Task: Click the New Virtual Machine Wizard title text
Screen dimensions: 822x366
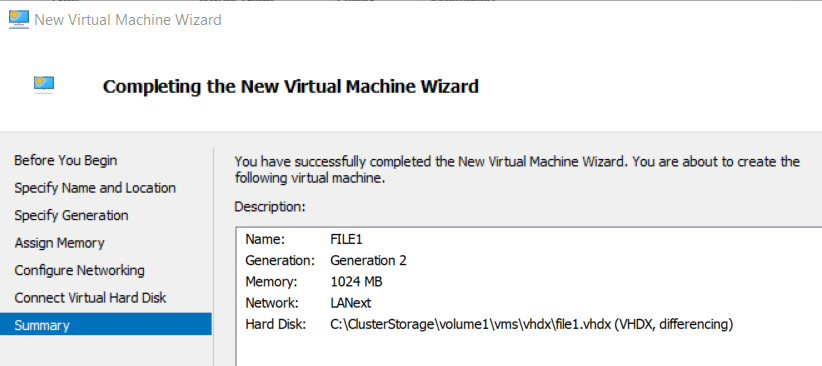Action: click(128, 20)
